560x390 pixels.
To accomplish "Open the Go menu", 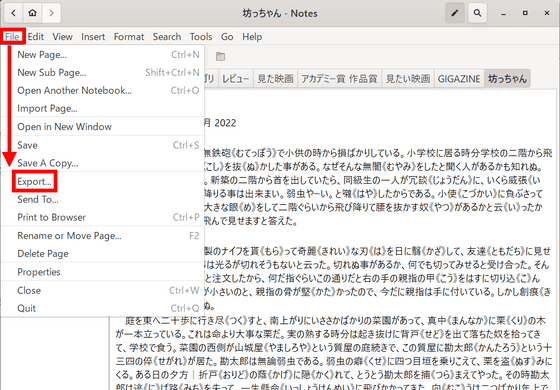I will point(227,36).
